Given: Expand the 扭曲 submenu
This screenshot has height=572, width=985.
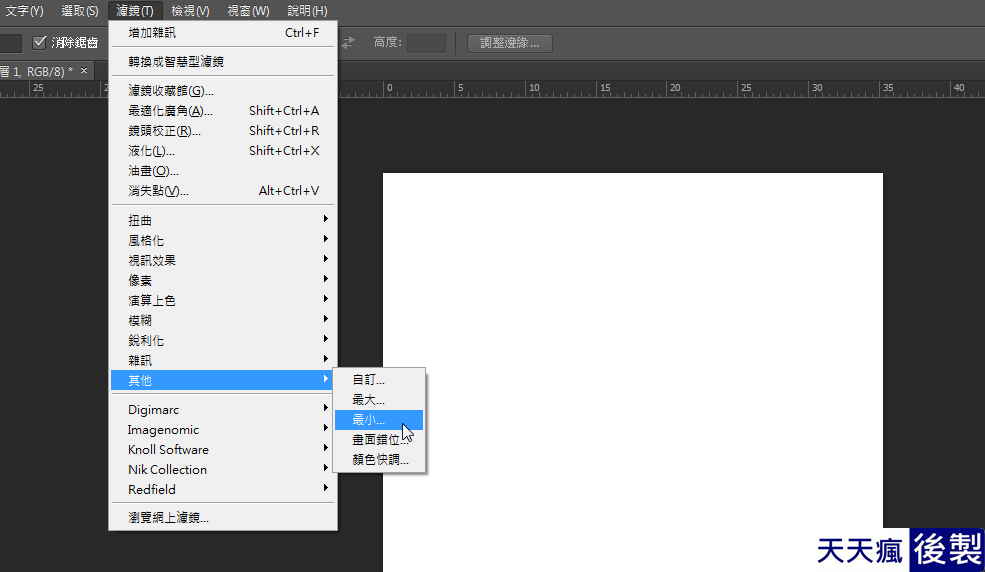Looking at the screenshot, I should (x=223, y=220).
